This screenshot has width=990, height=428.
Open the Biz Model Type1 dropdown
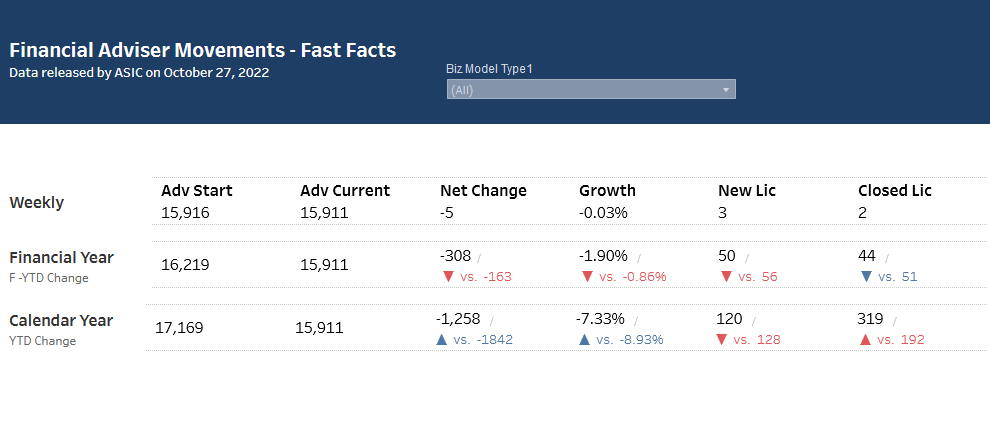[x=590, y=90]
